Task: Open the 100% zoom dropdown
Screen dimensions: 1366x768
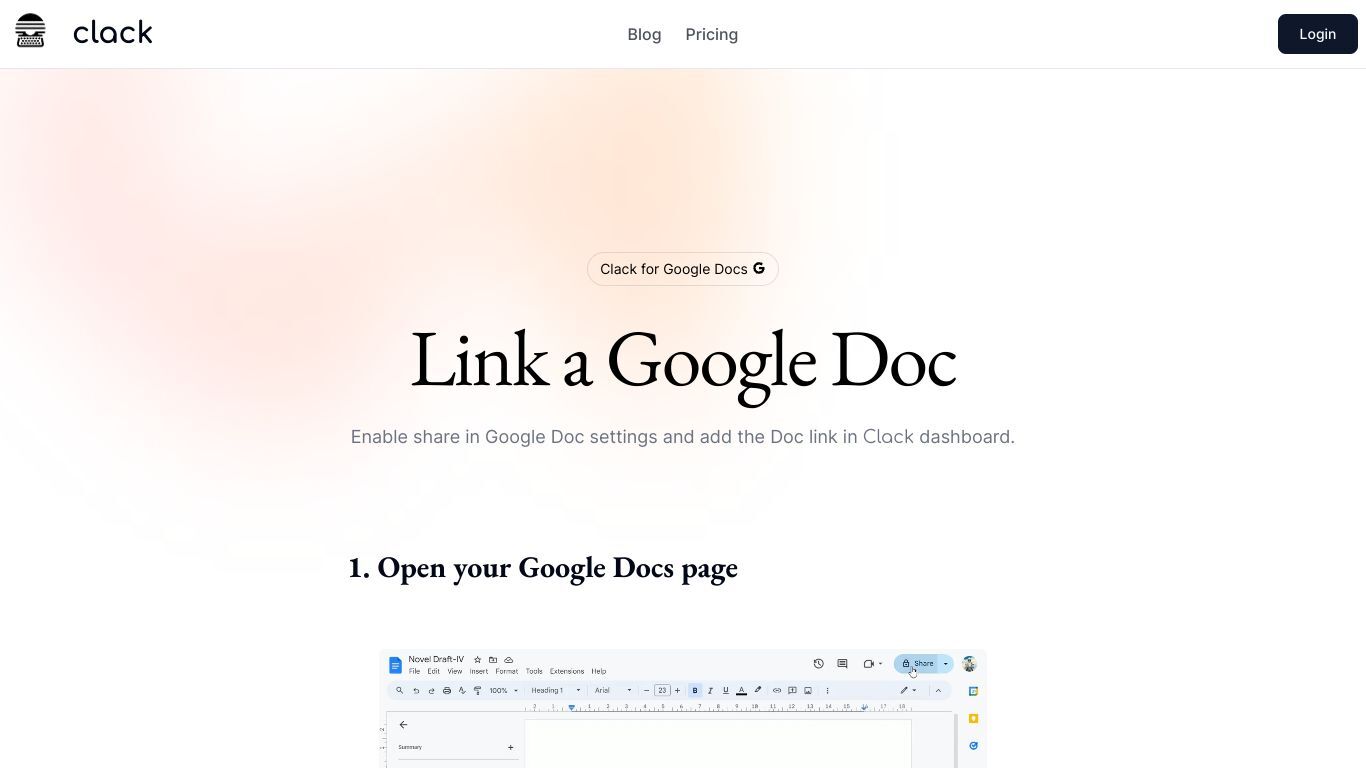Action: [503, 691]
